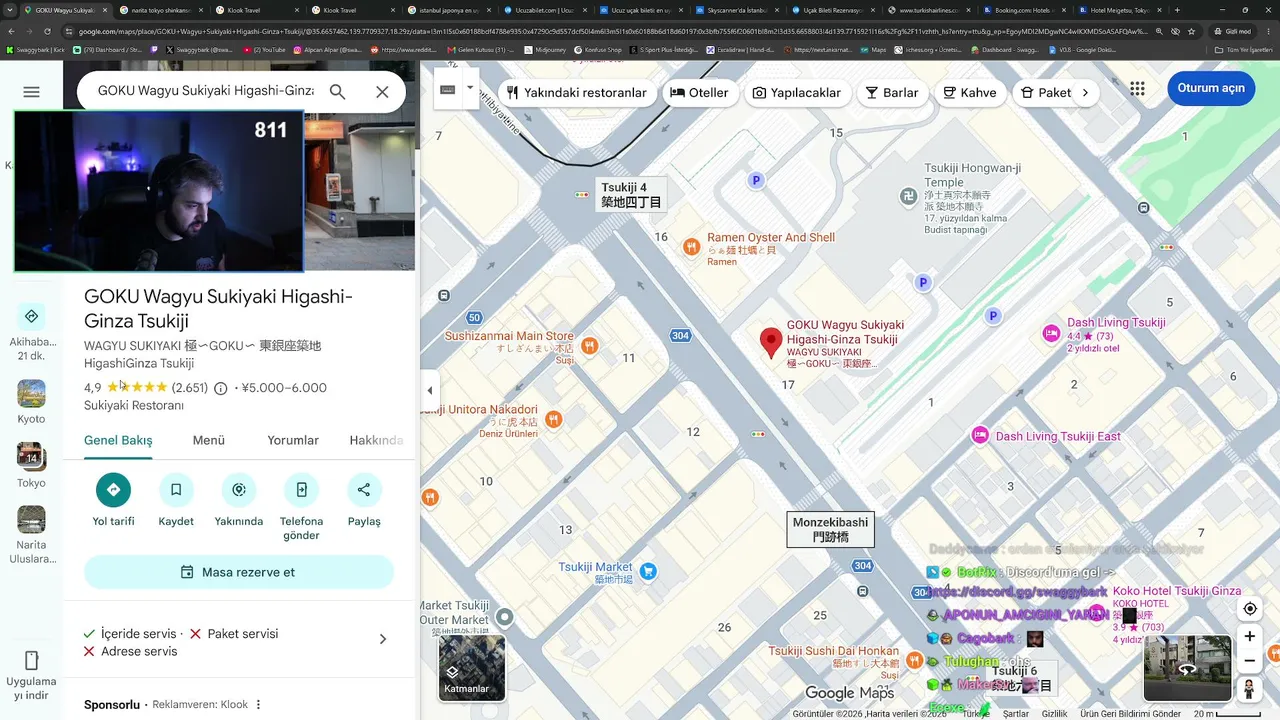Open the YouTube bookmark
1280x720 pixels.
(265, 49)
